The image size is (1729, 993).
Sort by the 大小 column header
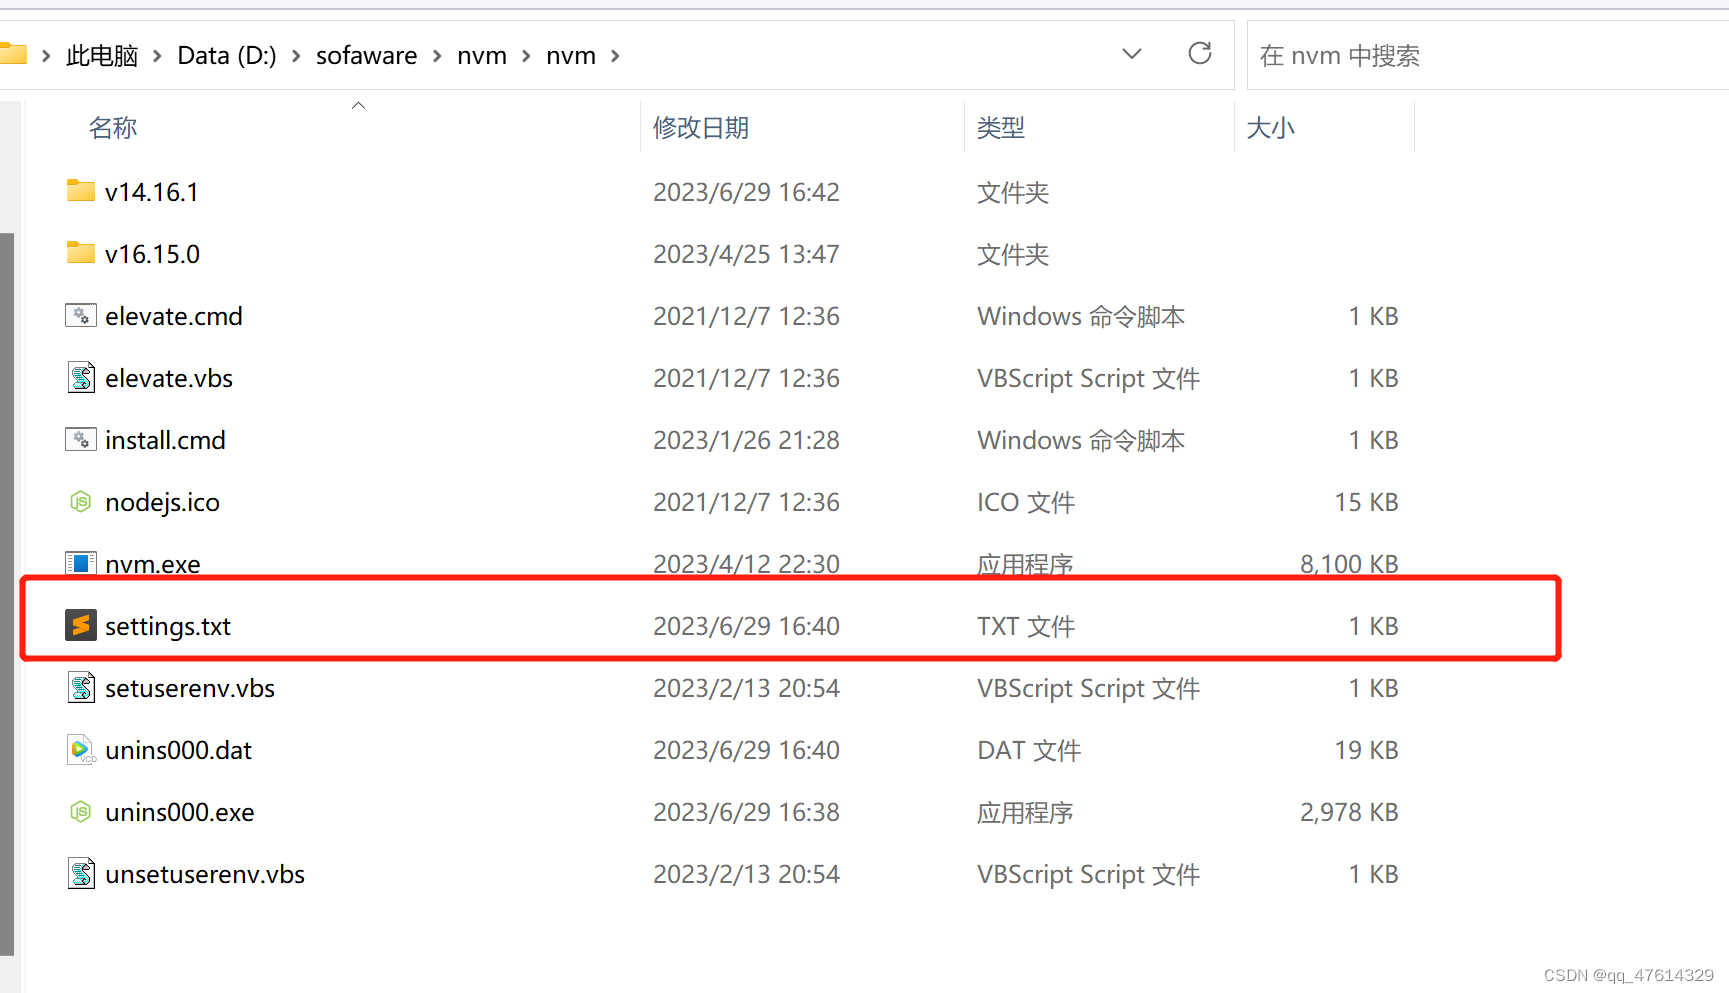[x=1271, y=128]
